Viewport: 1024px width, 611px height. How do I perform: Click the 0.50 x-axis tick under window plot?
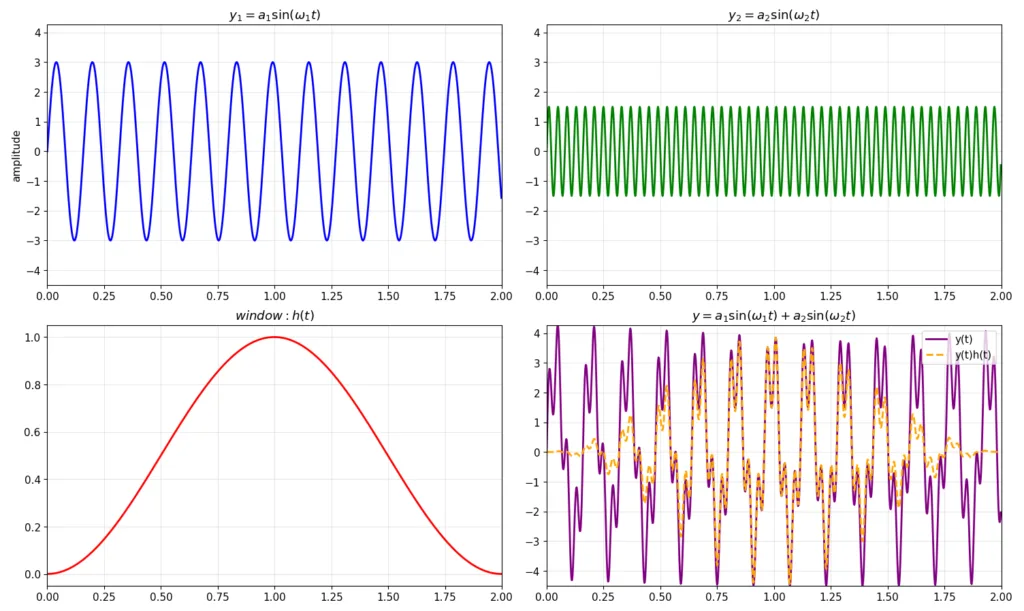(160, 597)
